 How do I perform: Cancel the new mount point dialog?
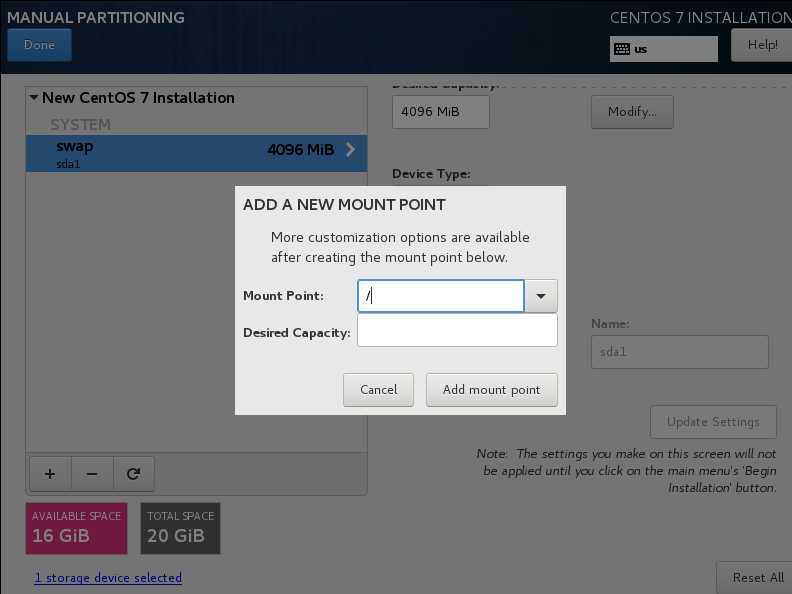pos(378,390)
